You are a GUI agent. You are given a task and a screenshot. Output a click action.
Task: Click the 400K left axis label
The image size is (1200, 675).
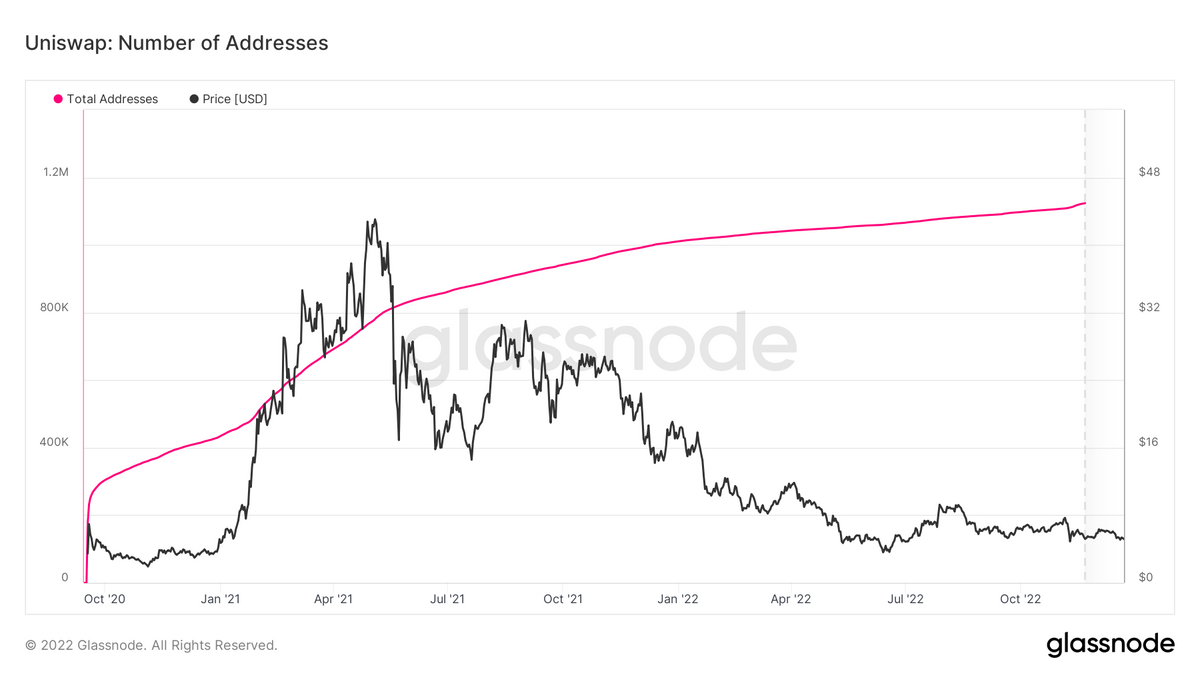tap(54, 442)
